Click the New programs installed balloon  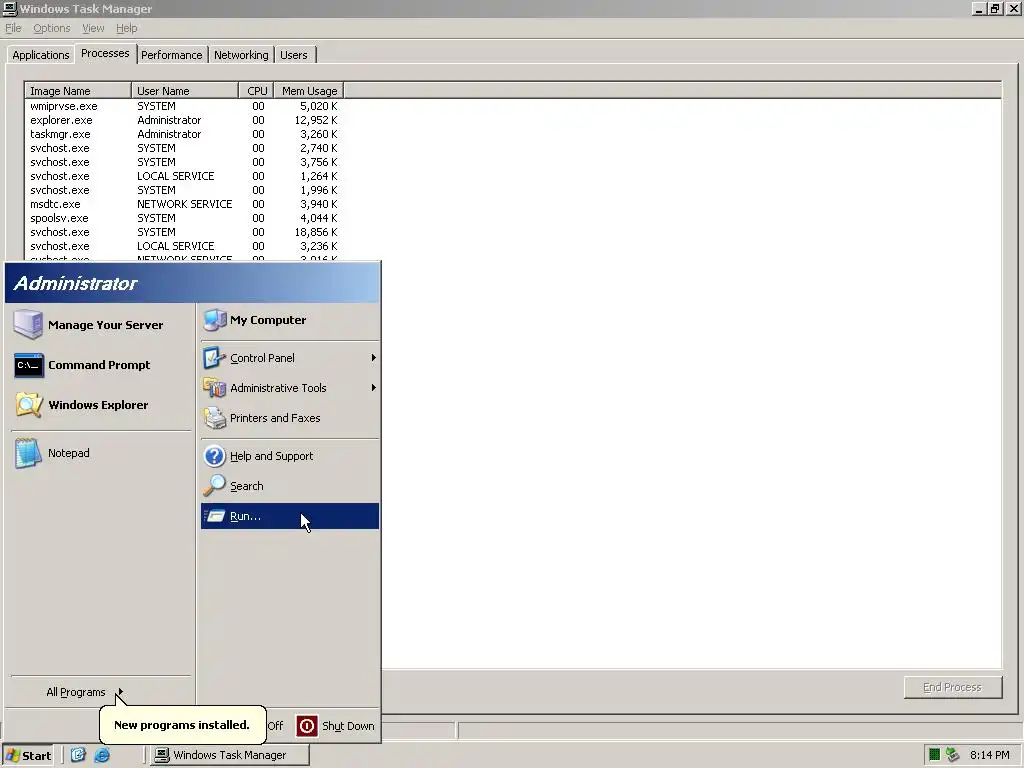[182, 725]
